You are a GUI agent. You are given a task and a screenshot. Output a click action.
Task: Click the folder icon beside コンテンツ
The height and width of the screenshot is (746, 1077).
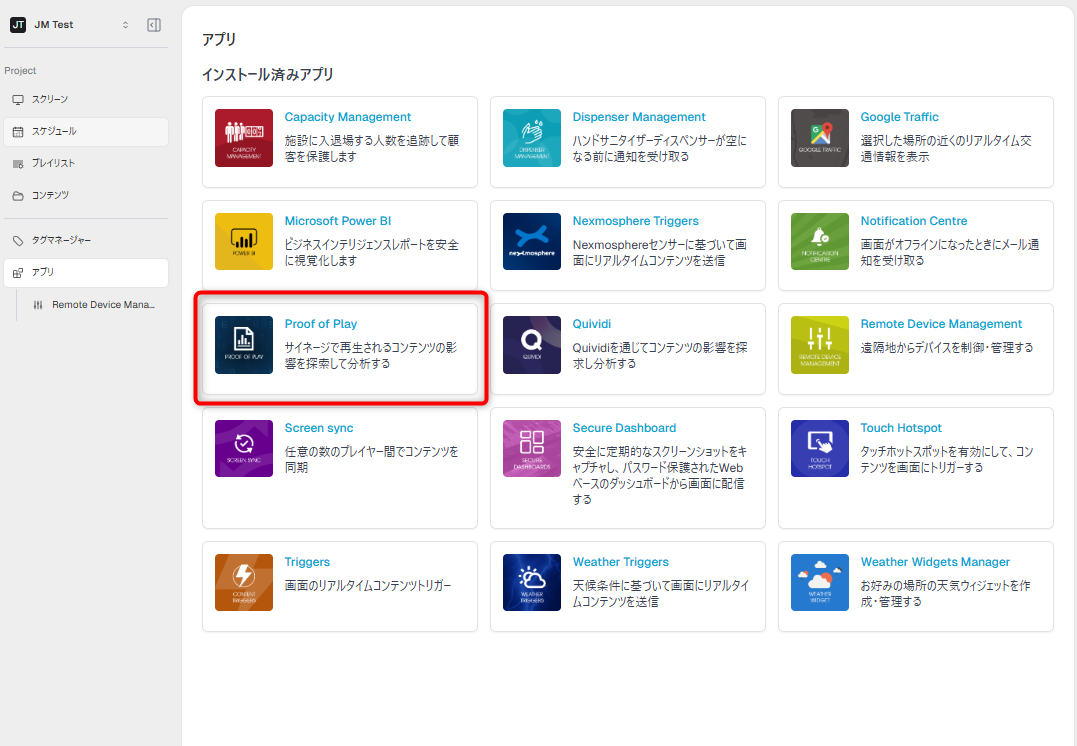click(x=18, y=196)
